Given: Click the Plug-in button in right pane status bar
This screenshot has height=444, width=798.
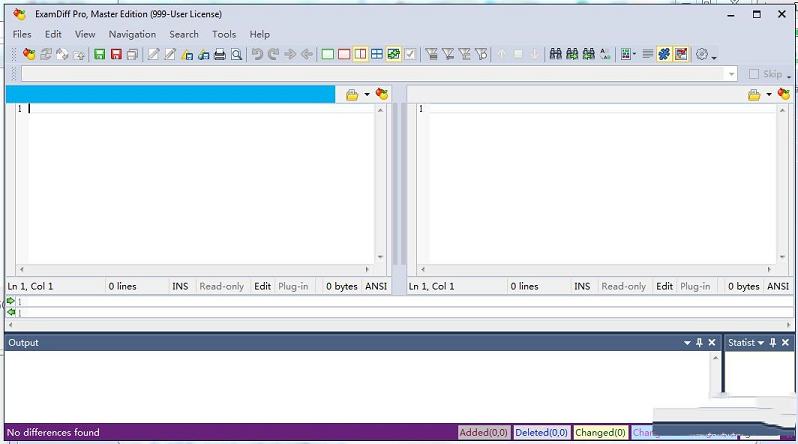Looking at the screenshot, I should [x=695, y=286].
